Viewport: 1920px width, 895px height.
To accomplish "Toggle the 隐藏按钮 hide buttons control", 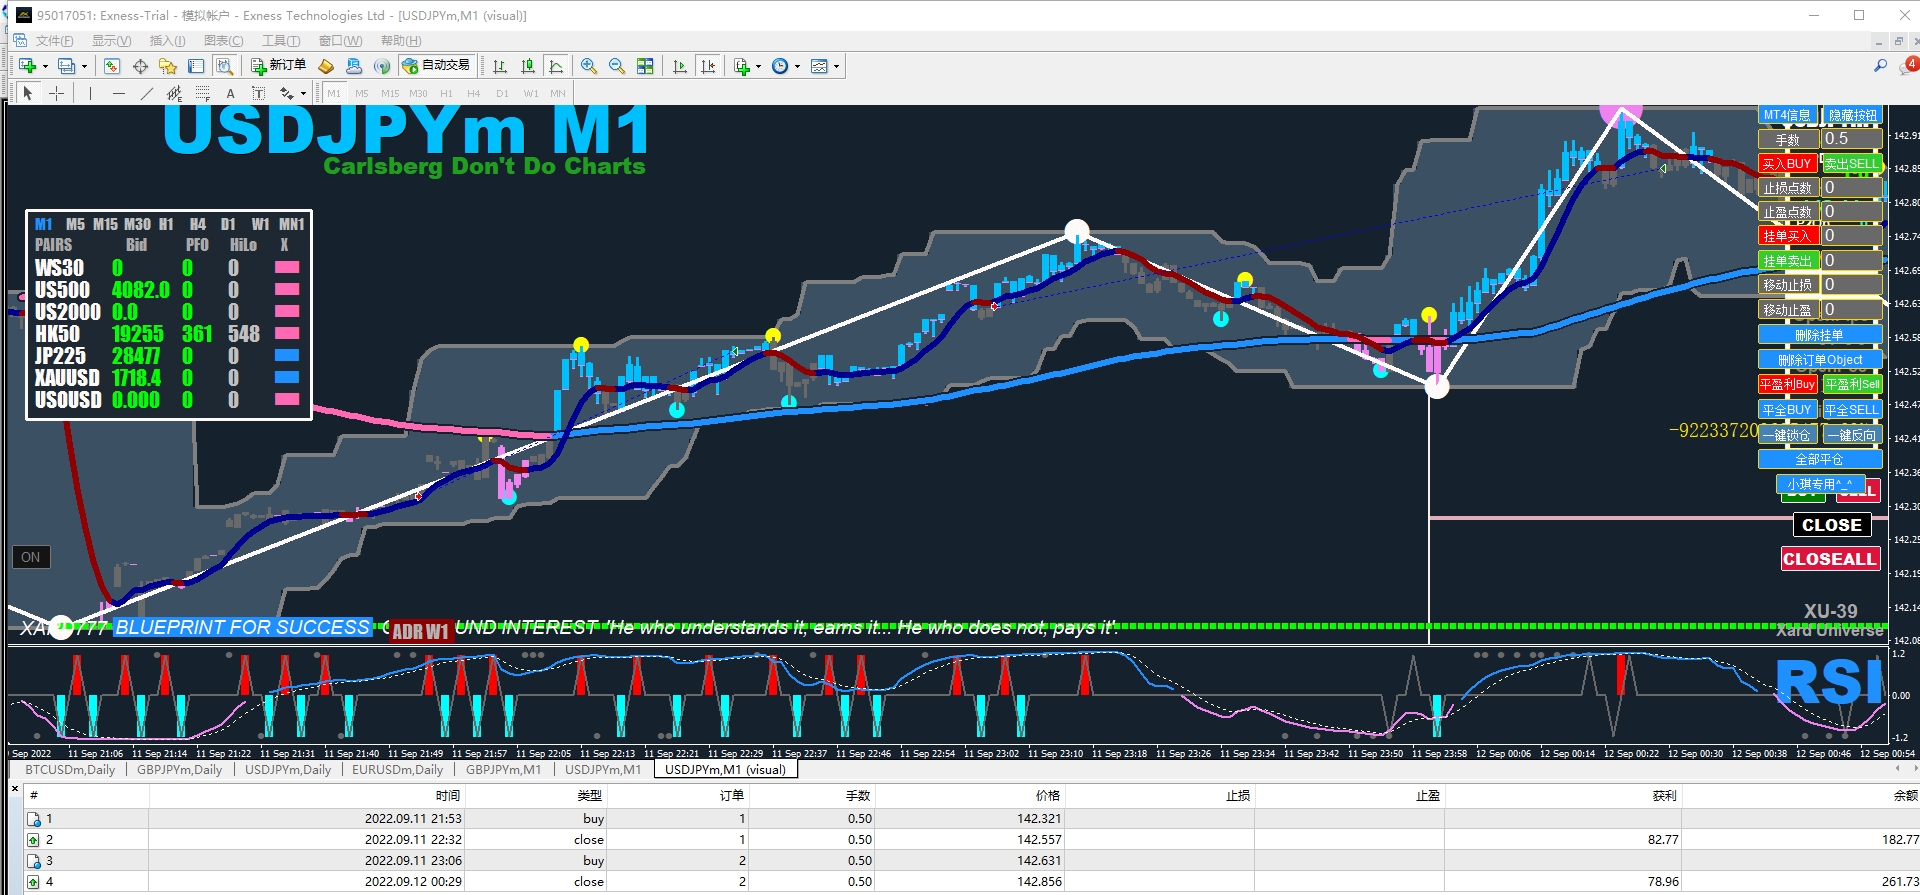I will 1852,115.
